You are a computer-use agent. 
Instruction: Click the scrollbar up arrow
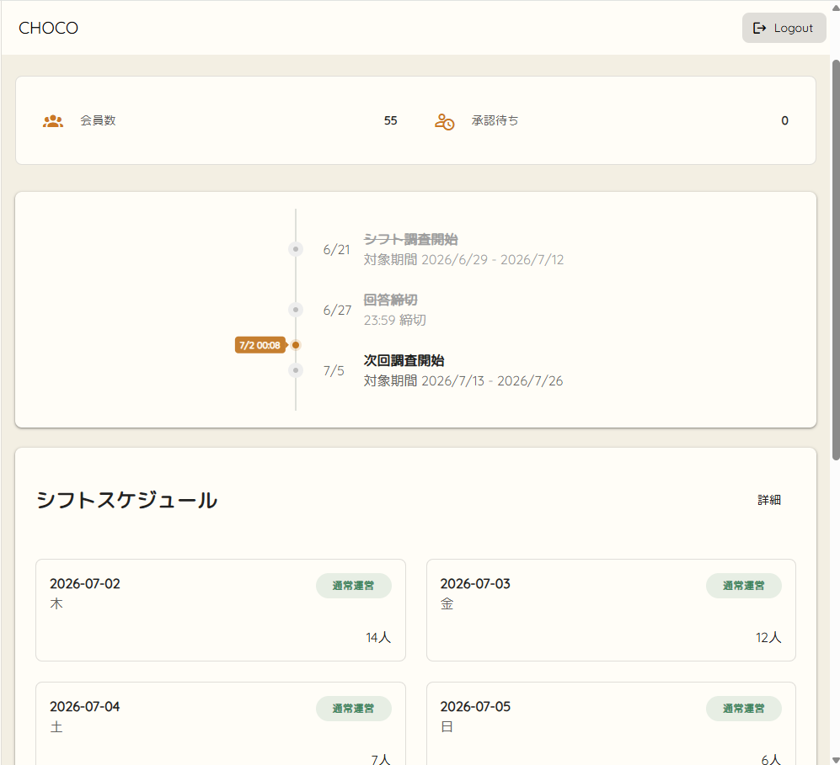pos(836,8)
